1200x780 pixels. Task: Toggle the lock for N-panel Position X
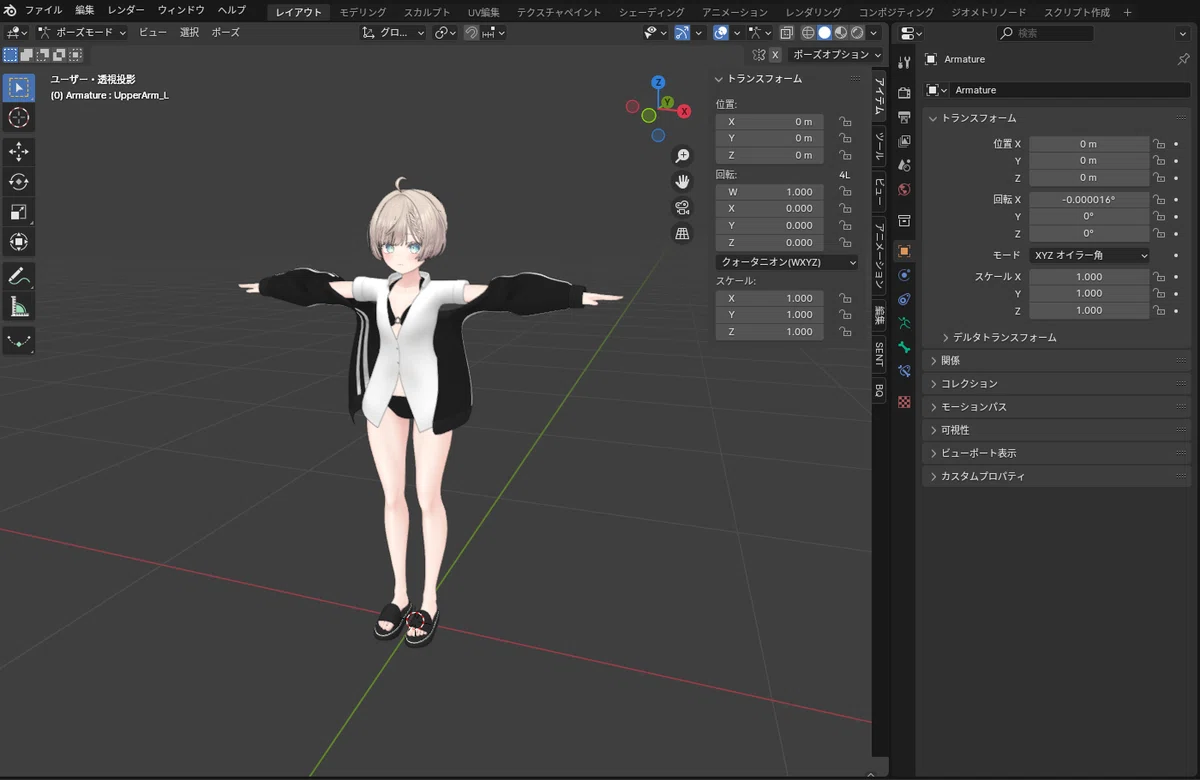(845, 122)
